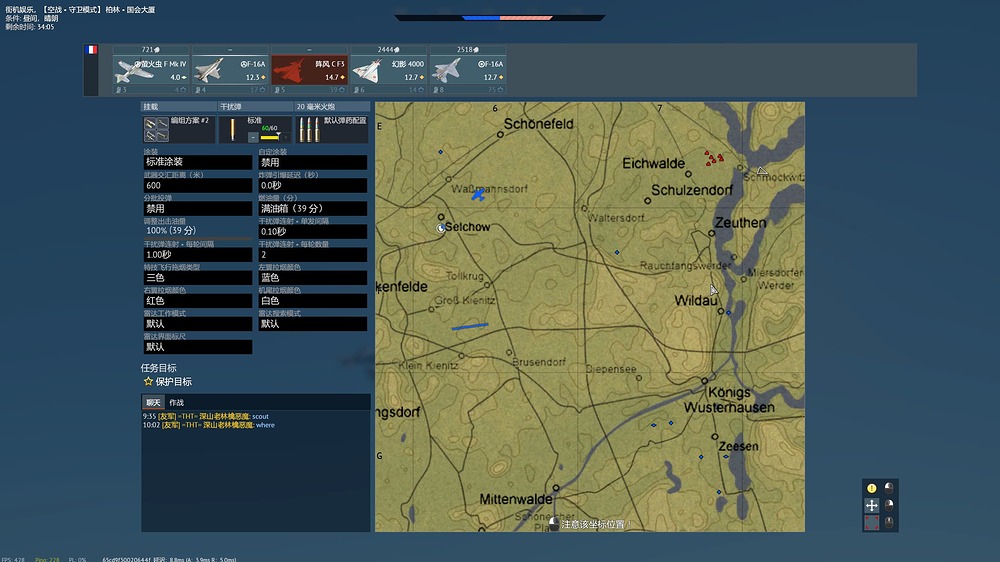
Task: Open the 标准涂装 skin dropdown
Action: coord(197,162)
